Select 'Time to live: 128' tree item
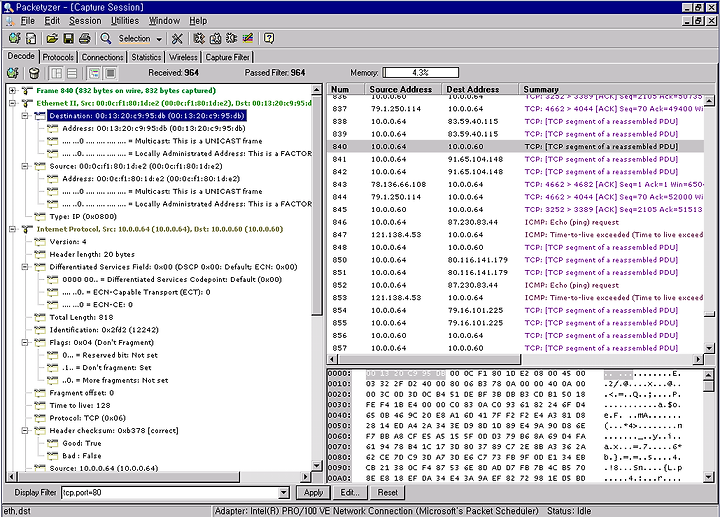720x517 pixels. tap(80, 405)
